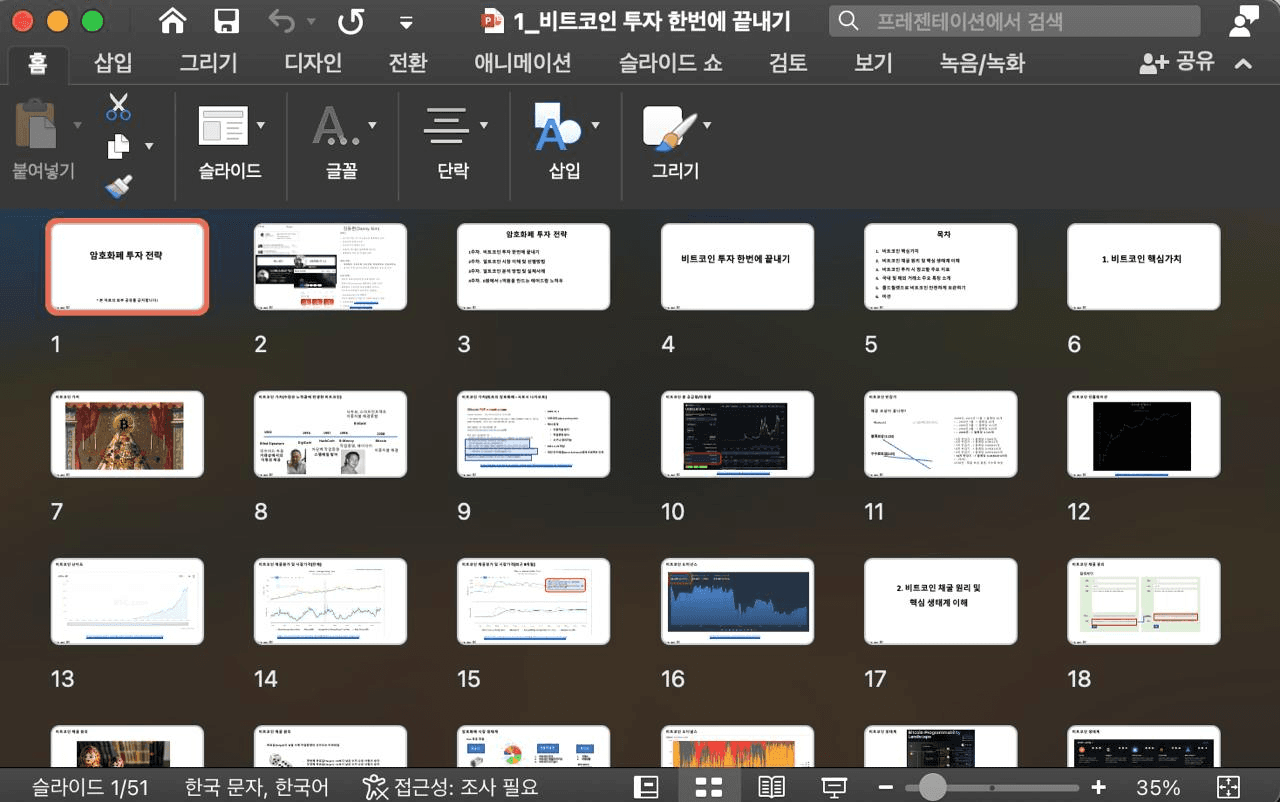This screenshot has height=802, width=1280.
Task: Open the 전환 ribbon tab
Action: (408, 63)
